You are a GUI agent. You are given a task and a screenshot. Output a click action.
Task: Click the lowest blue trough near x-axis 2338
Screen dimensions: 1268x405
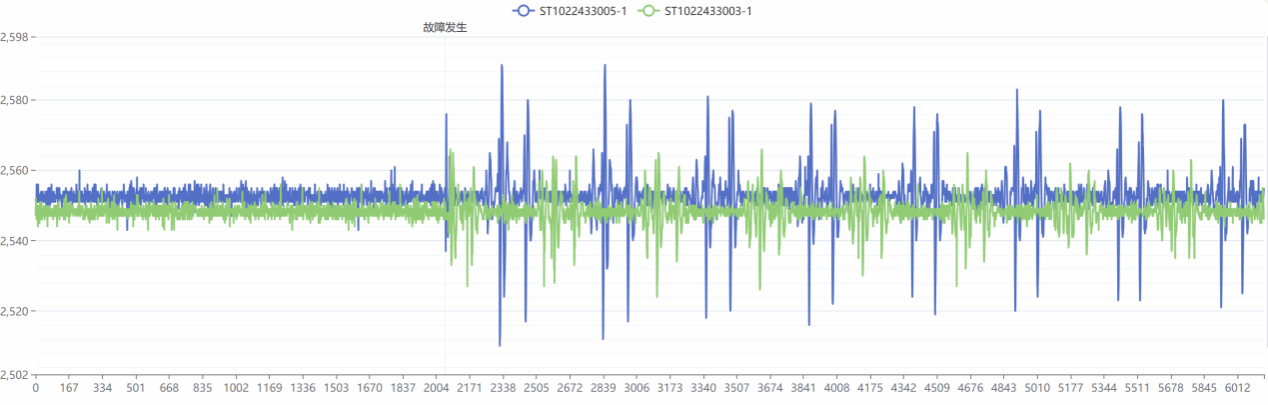point(500,345)
